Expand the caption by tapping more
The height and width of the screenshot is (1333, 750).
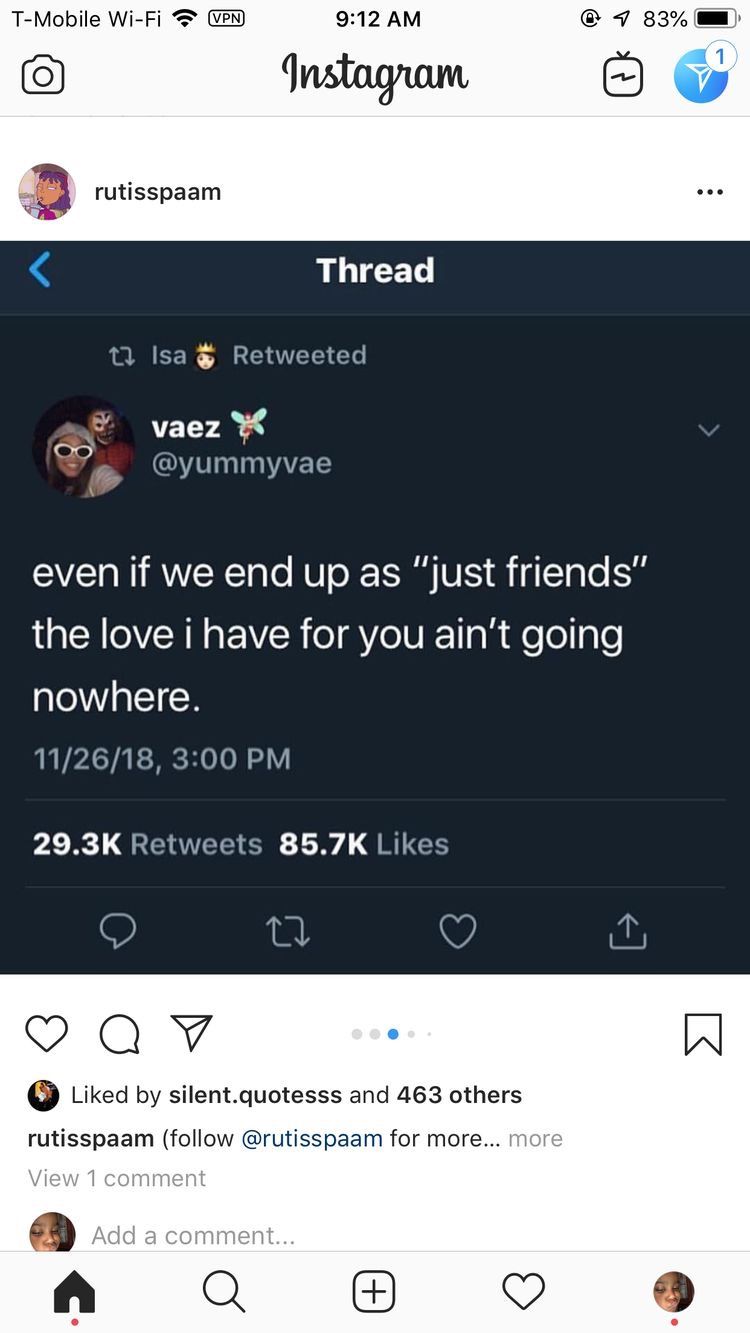535,1138
